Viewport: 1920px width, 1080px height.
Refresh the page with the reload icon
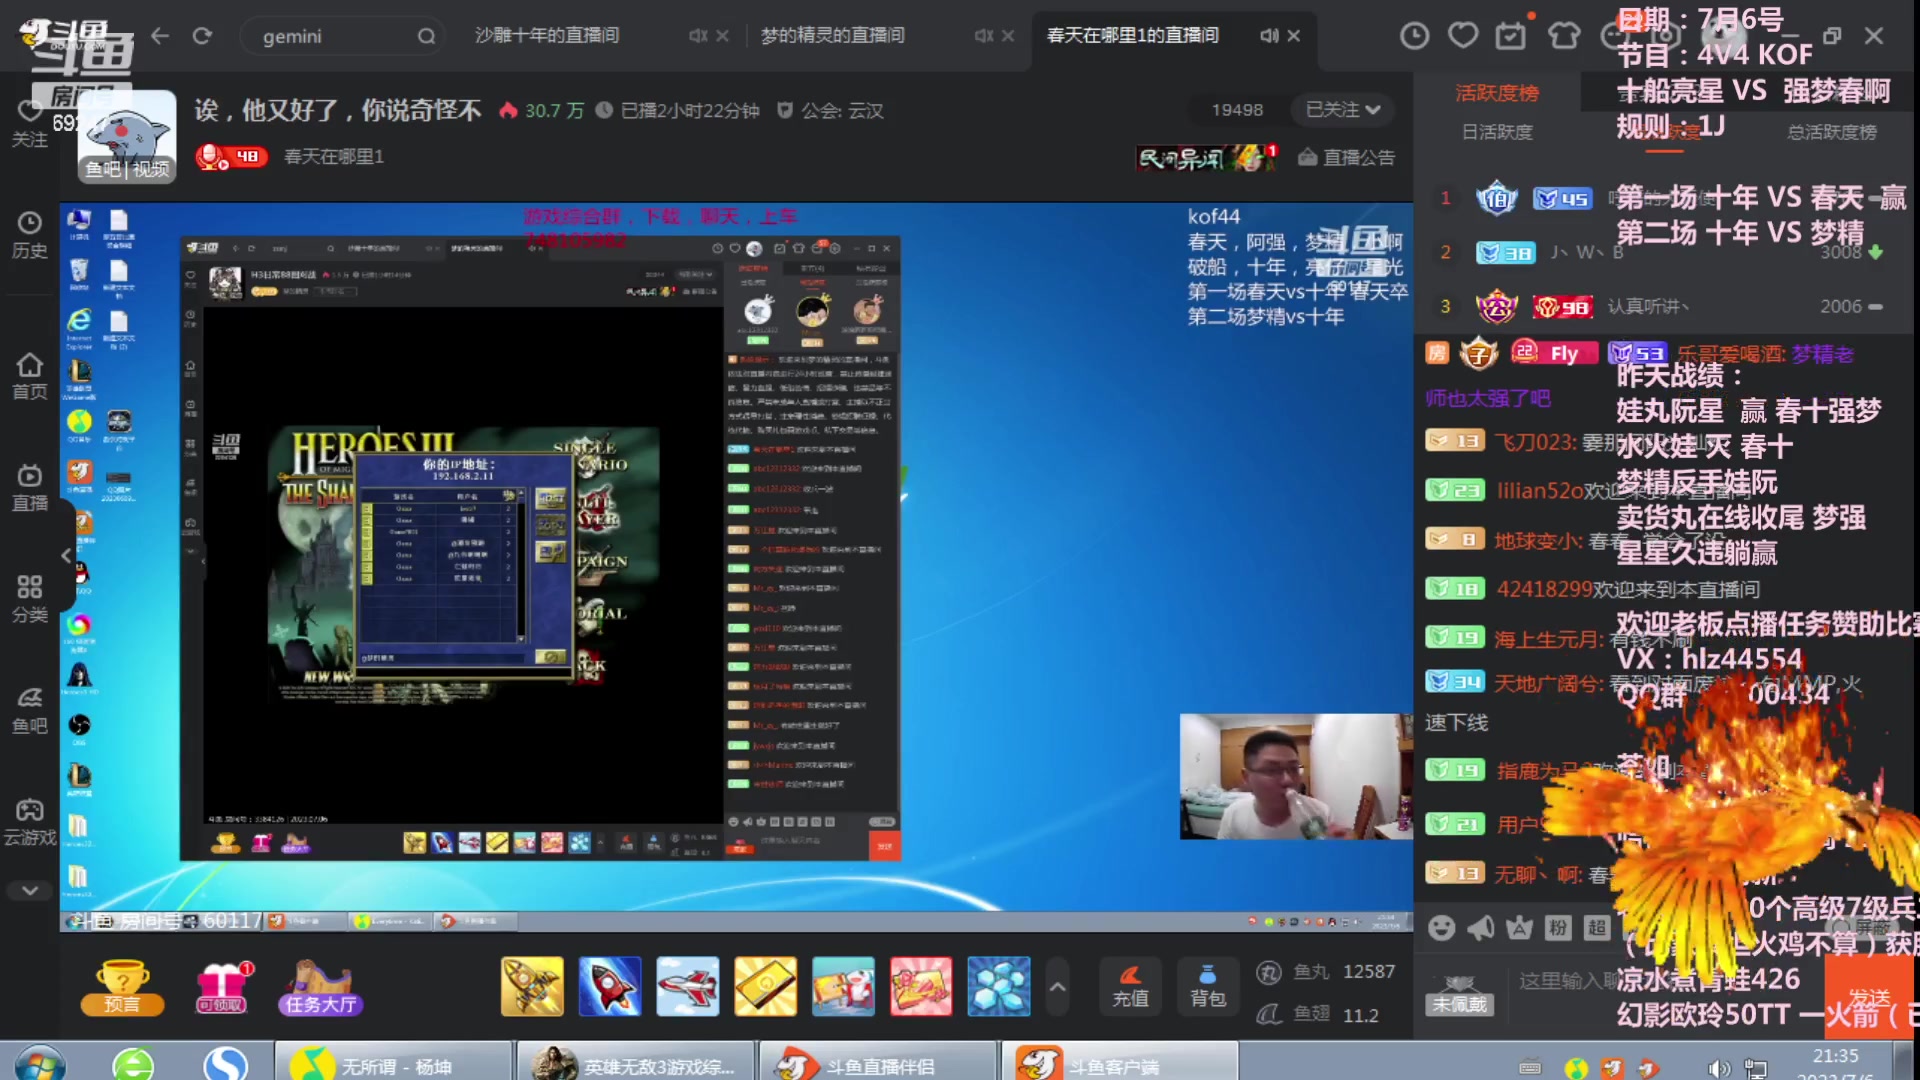202,36
